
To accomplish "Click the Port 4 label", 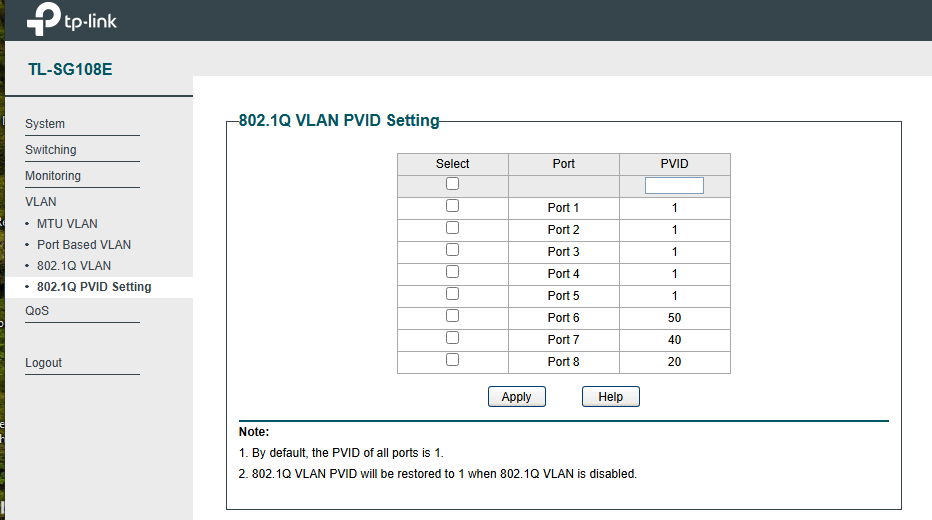I will [x=563, y=274].
